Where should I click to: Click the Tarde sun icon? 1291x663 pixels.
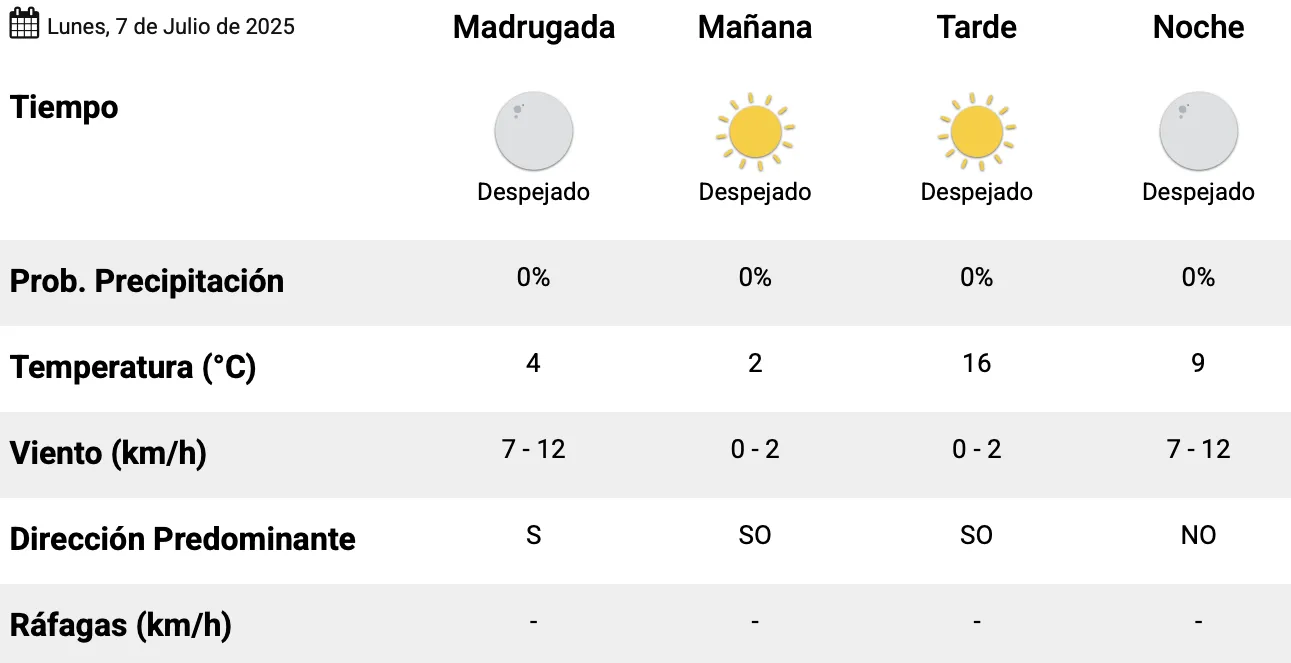point(977,131)
